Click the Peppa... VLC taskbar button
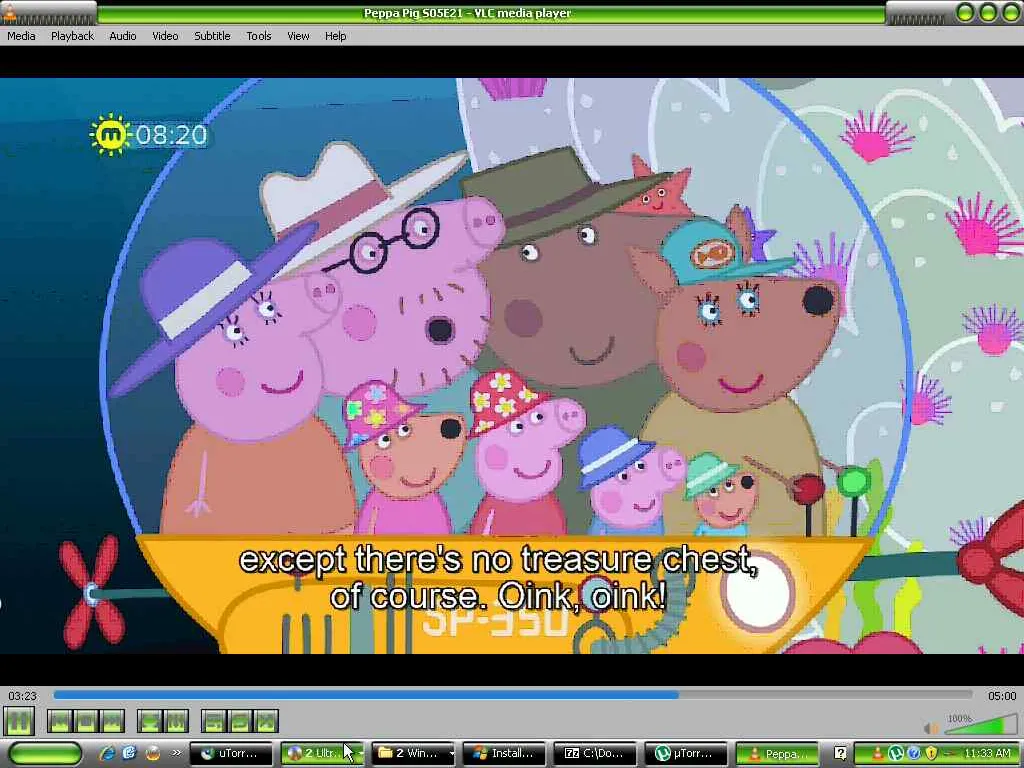 tap(777, 753)
